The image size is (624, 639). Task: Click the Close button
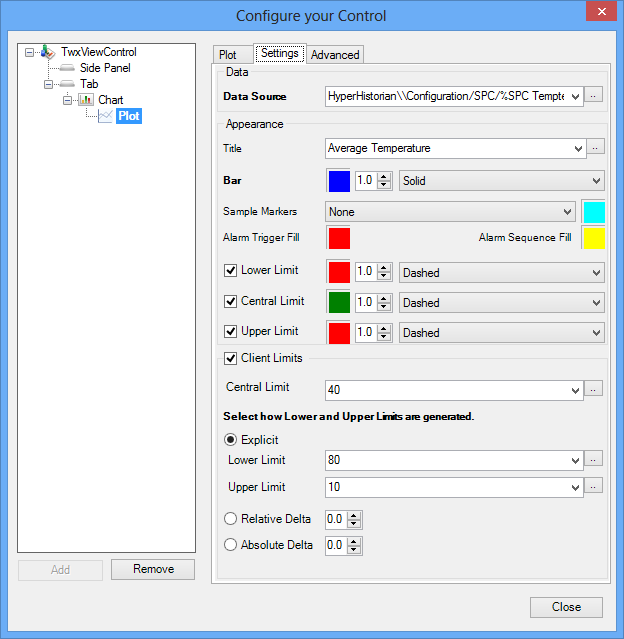[566, 607]
